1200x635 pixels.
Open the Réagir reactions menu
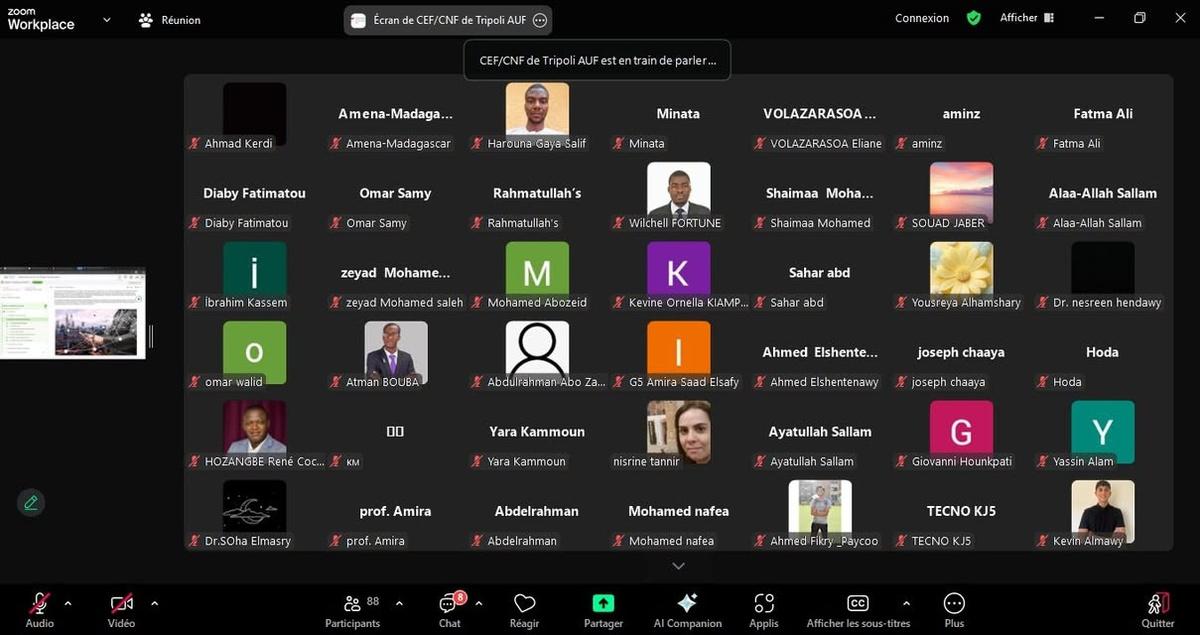[524, 609]
